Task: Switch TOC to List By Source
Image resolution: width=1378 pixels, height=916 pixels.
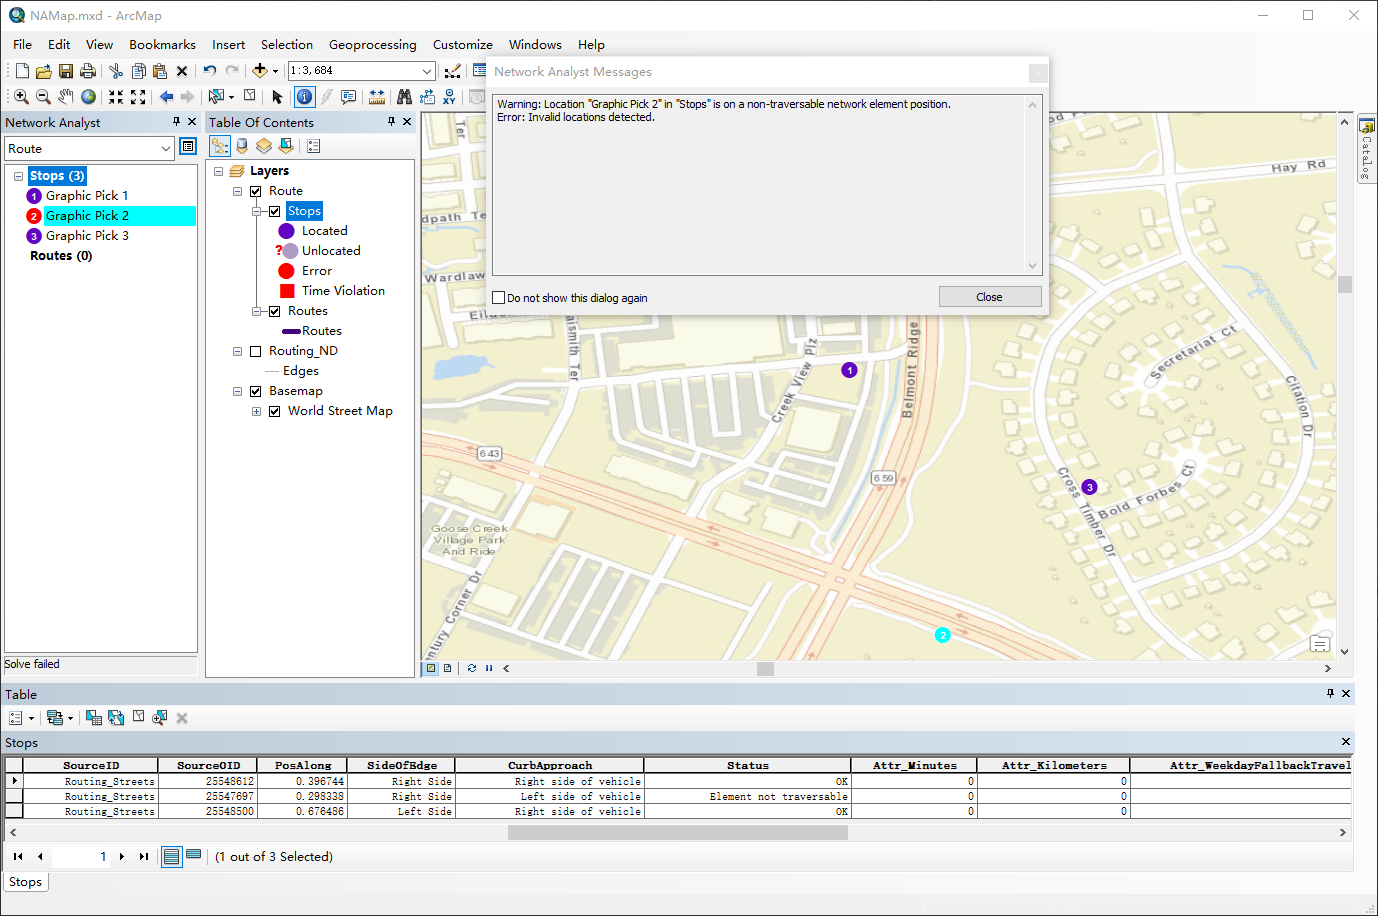Action: 242,146
